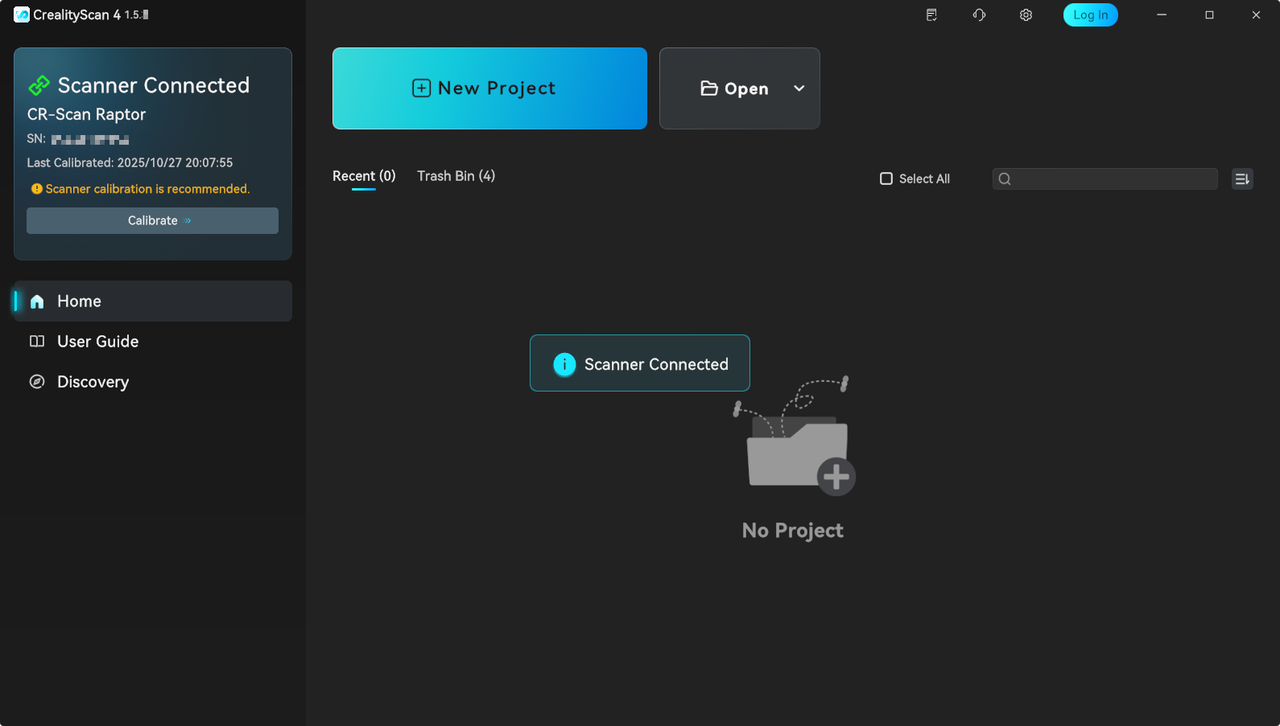Click the sort order icon beside search
1280x726 pixels.
click(1242, 179)
